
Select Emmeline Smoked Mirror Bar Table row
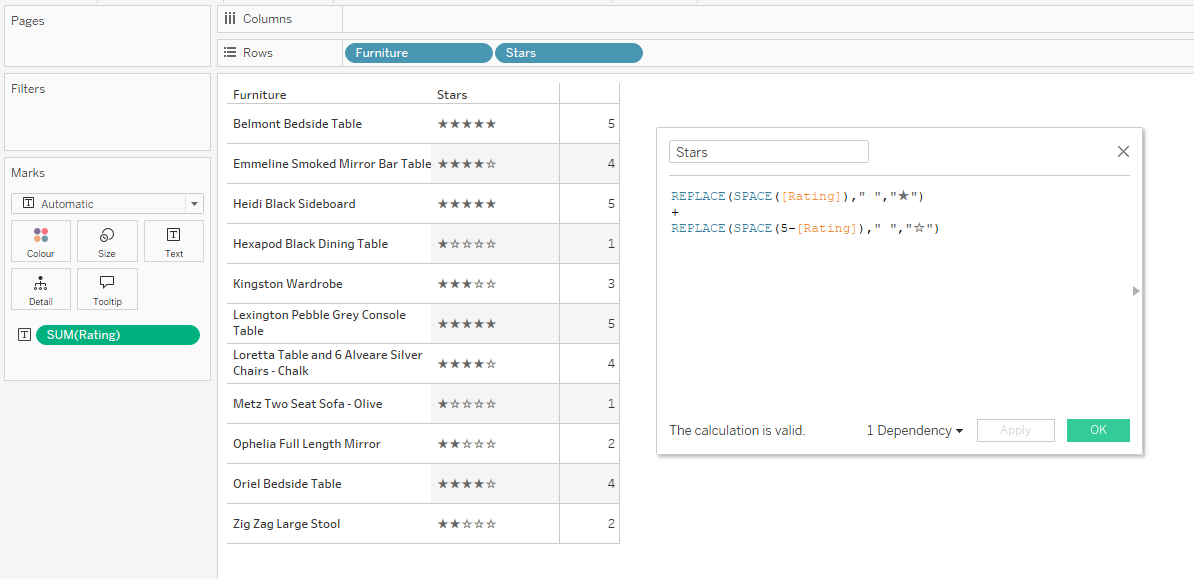tap(332, 164)
